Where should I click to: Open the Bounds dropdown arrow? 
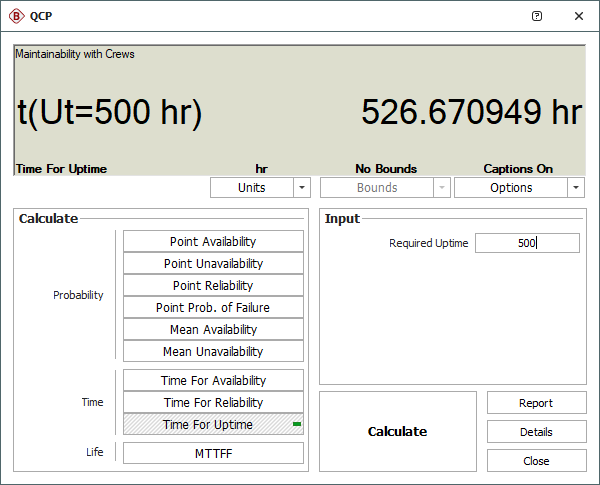click(442, 188)
